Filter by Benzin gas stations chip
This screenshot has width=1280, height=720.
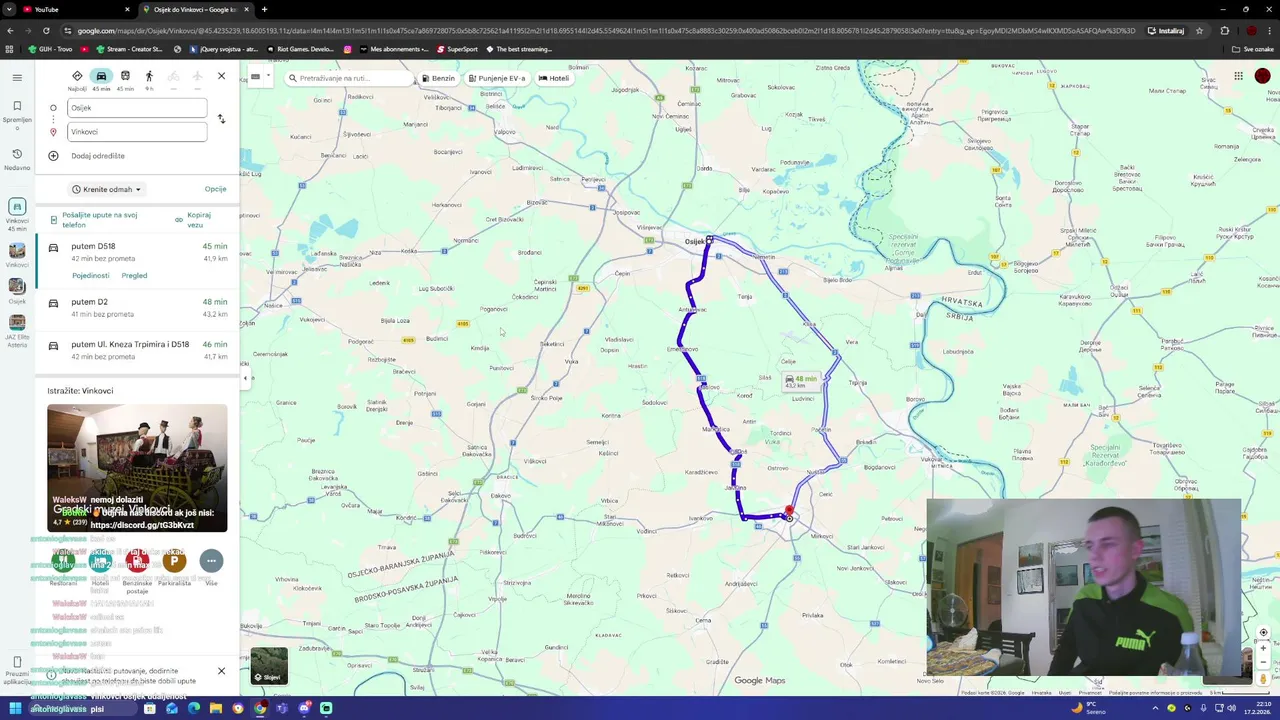(439, 78)
